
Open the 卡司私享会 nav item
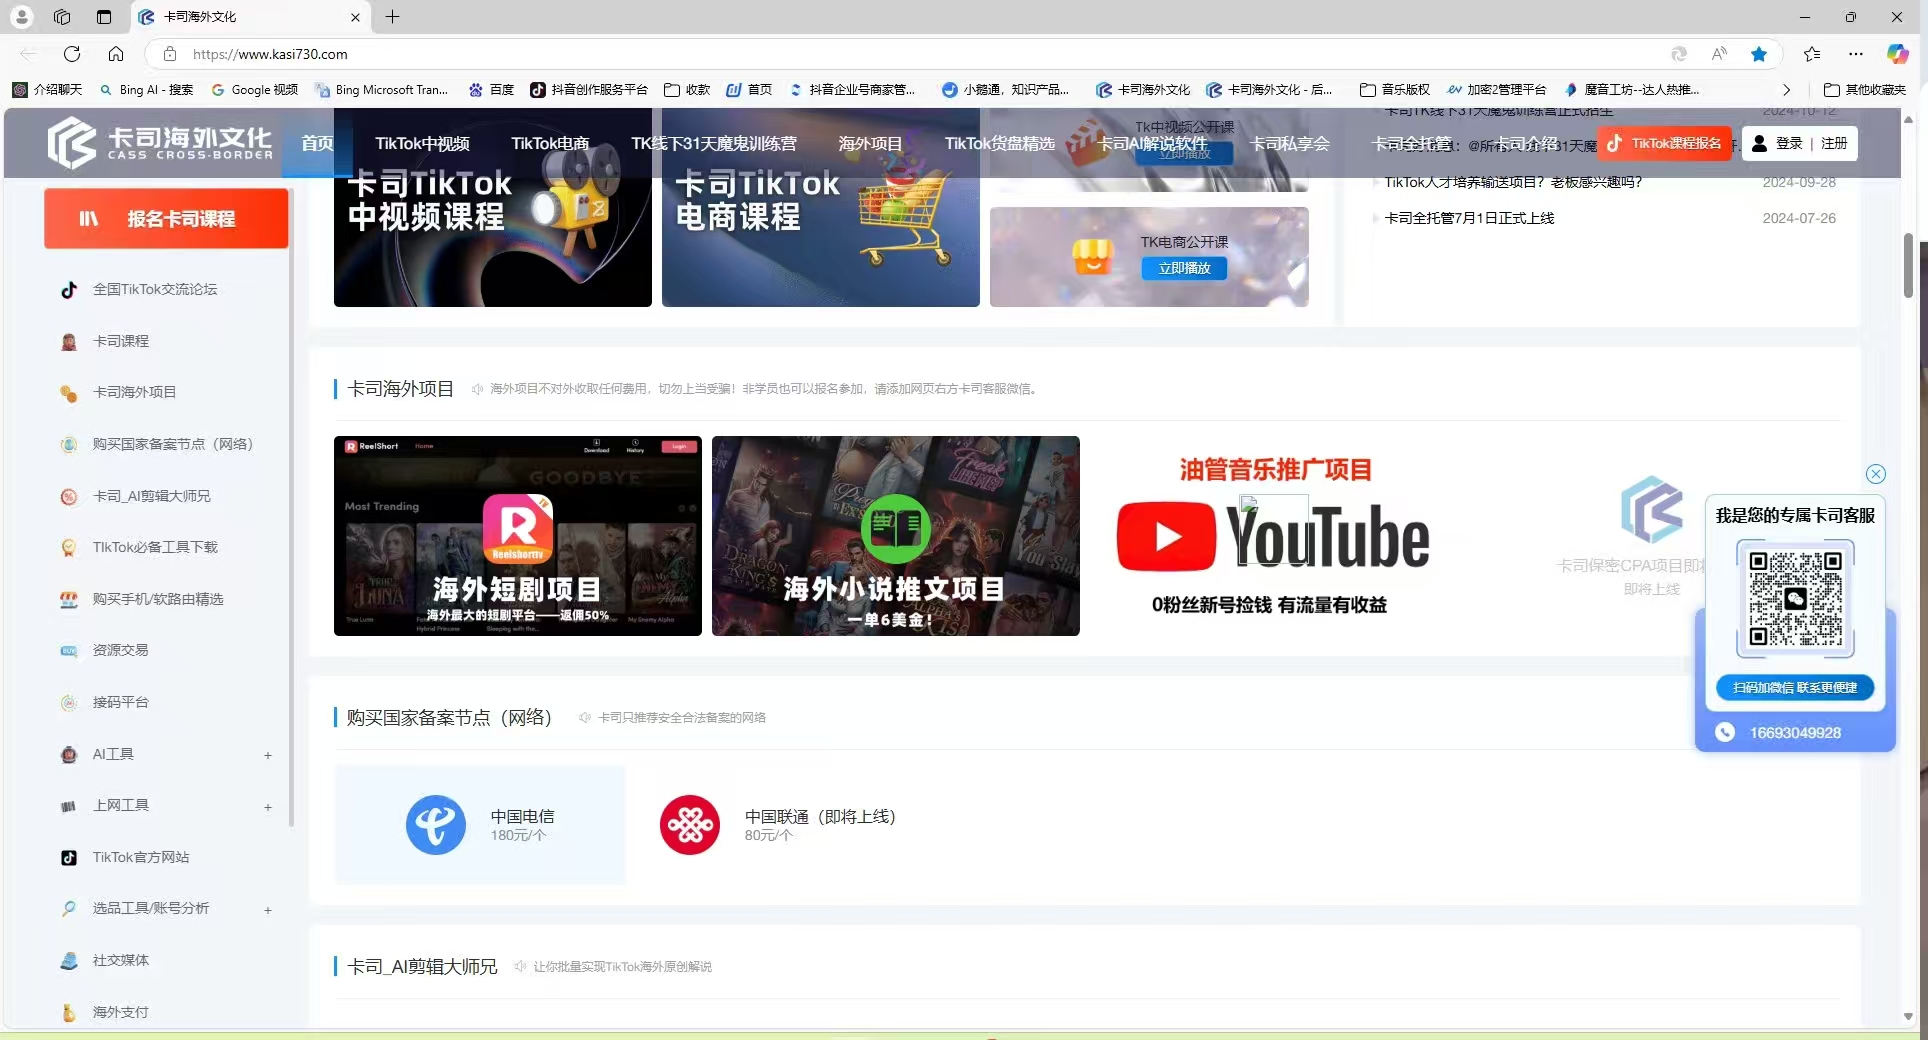1290,143
